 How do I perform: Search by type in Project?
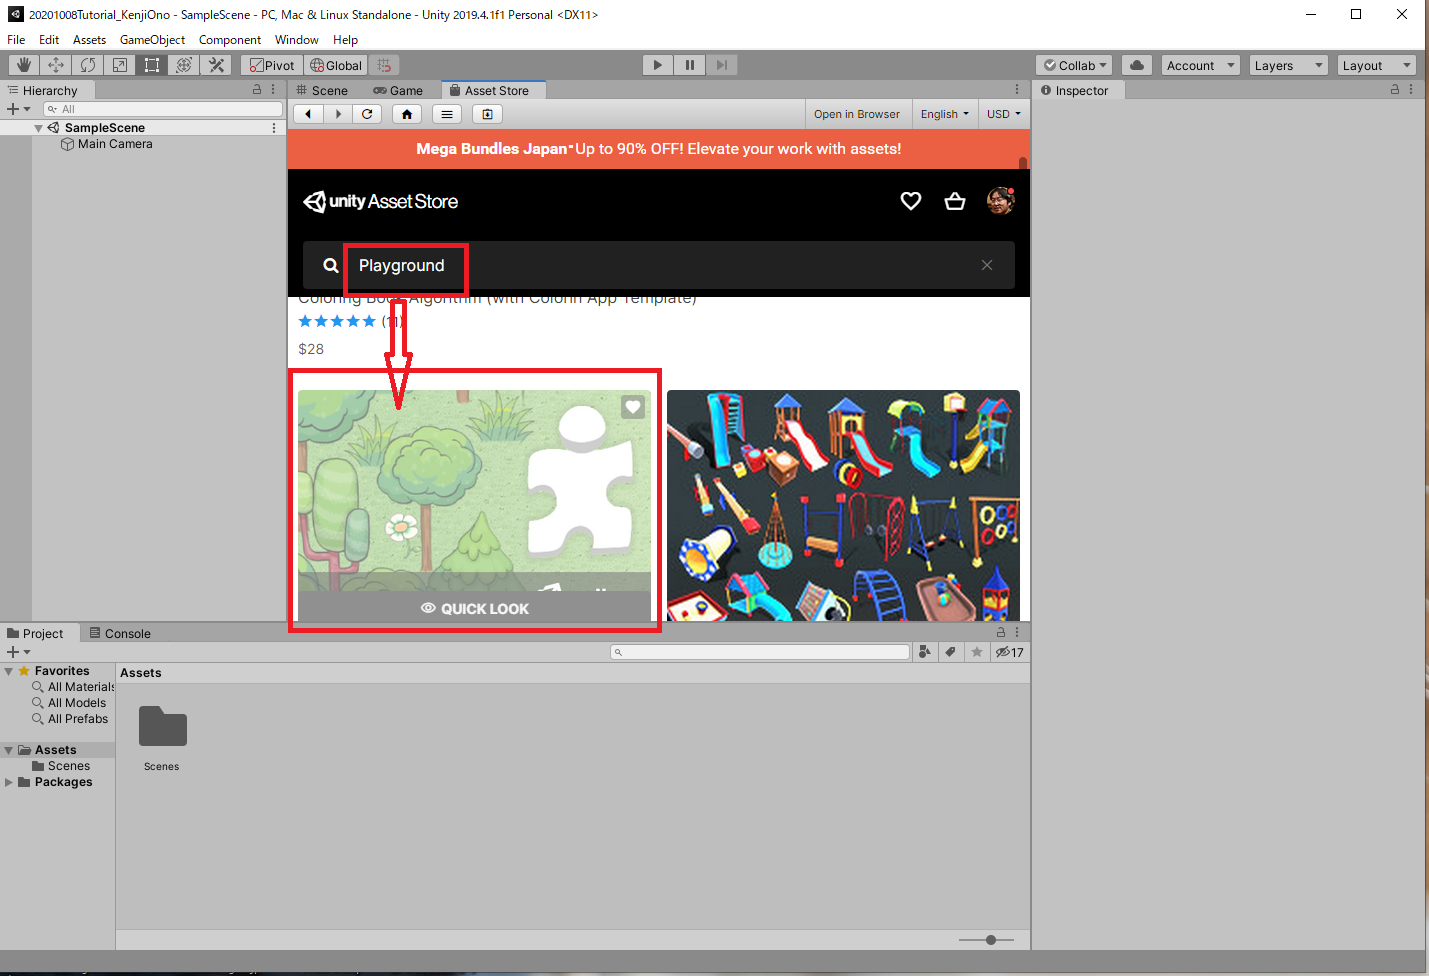[925, 652]
